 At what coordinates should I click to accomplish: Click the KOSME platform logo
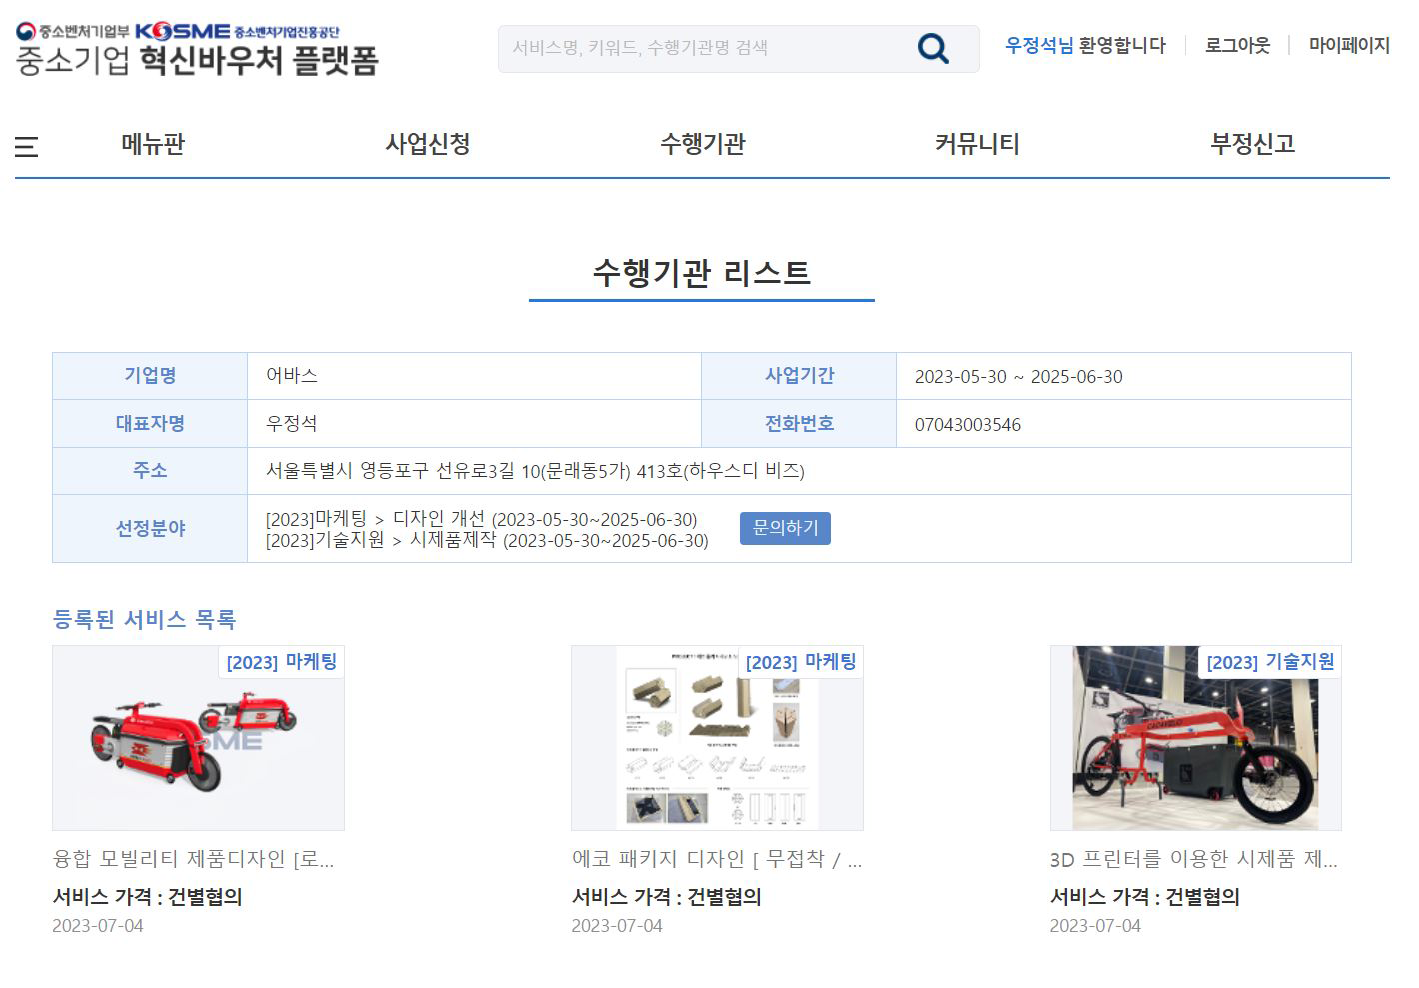tap(197, 49)
